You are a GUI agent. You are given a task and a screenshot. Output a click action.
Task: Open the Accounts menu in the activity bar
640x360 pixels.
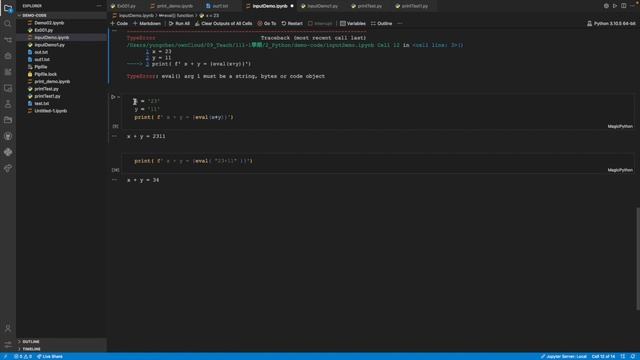tap(8, 328)
